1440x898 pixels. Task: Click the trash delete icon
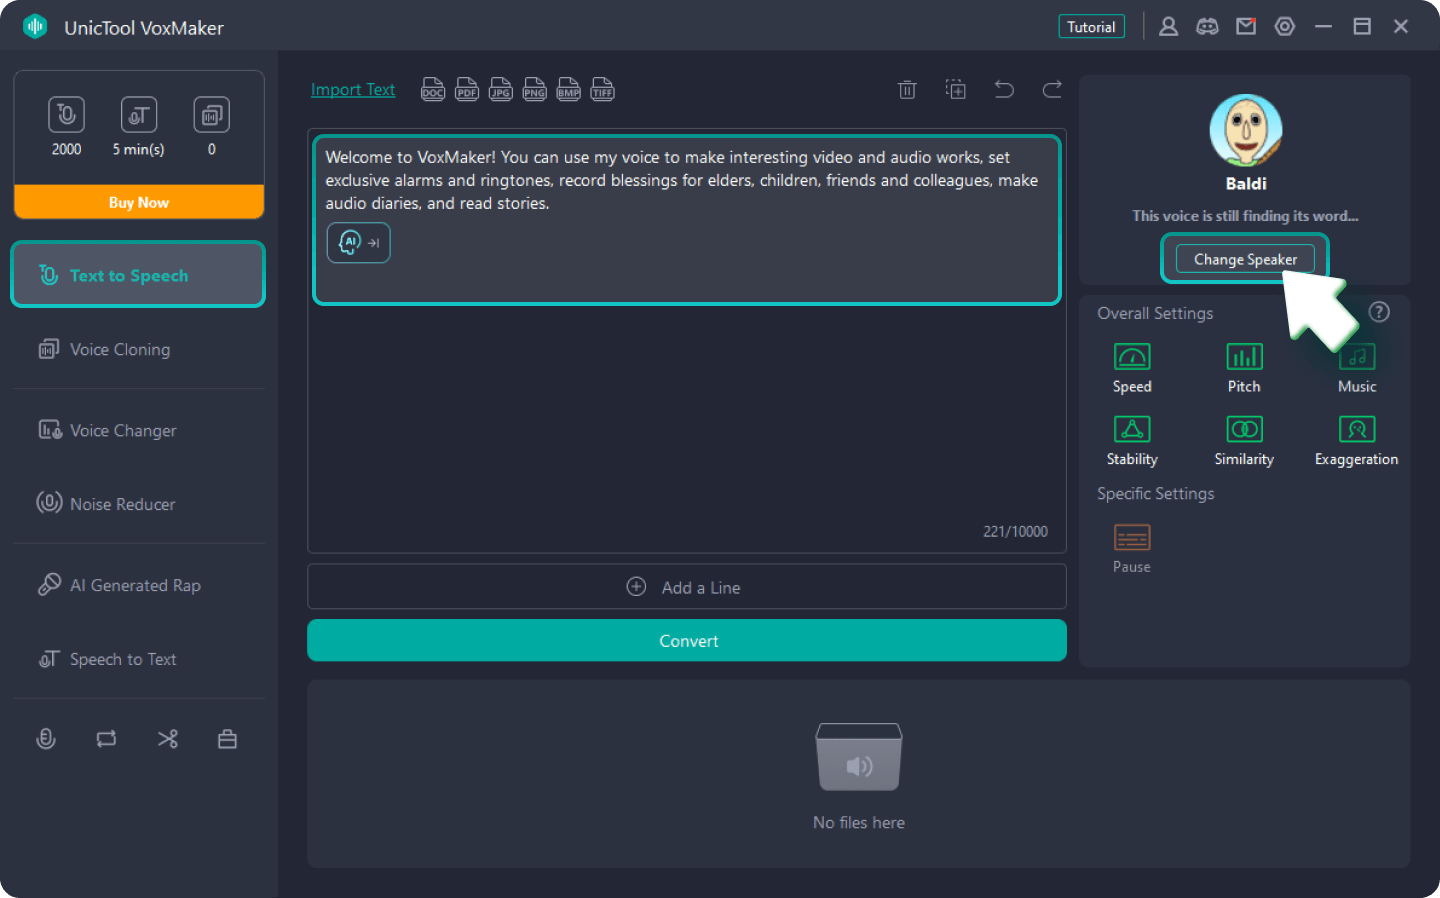(907, 90)
